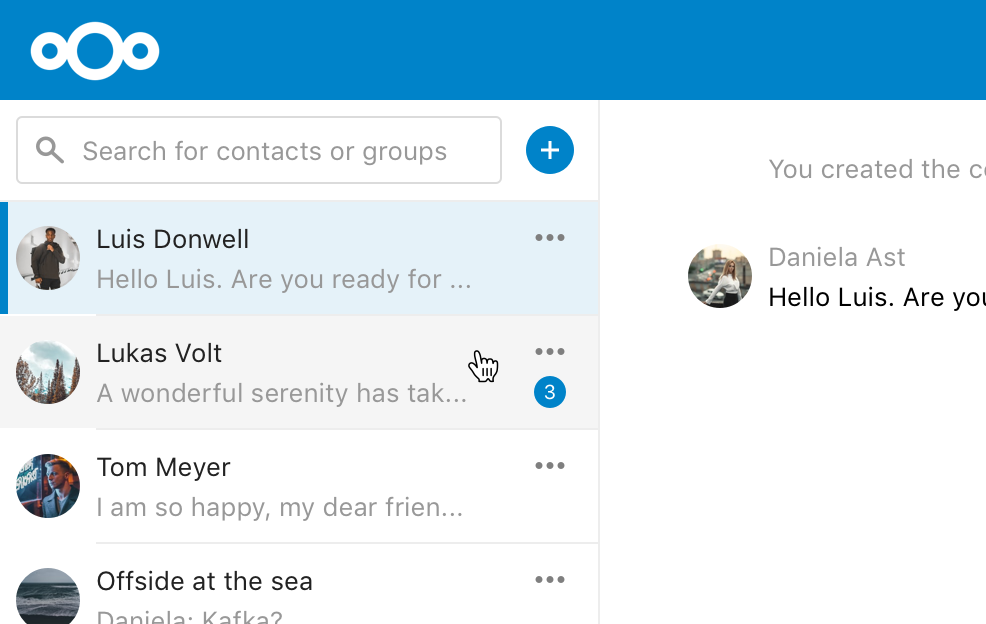
Task: Click the Hello Luis chat message
Action: 877,298
